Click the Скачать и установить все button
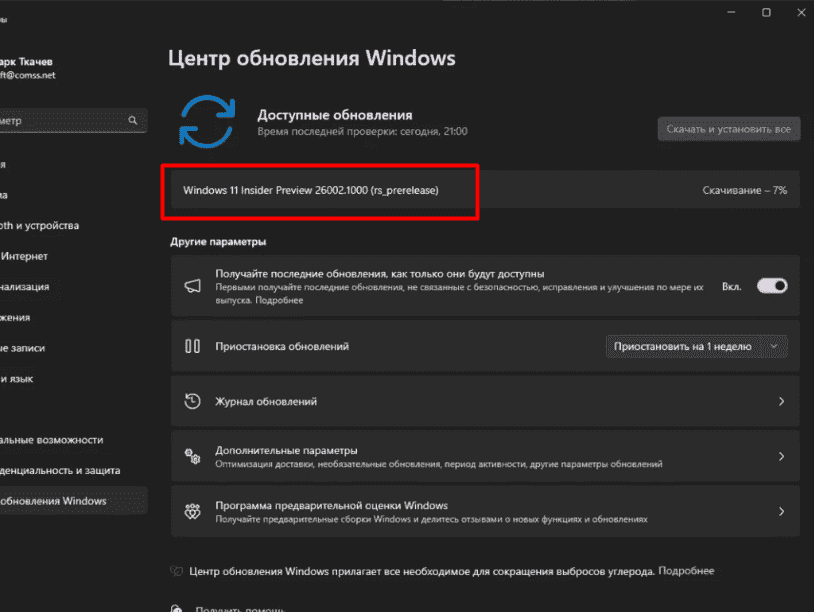Screen dimensions: 814x612 pos(728,128)
